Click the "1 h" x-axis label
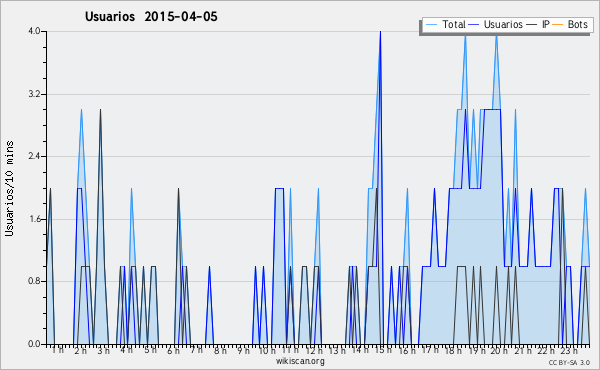The height and width of the screenshot is (370, 600). (x=58, y=350)
